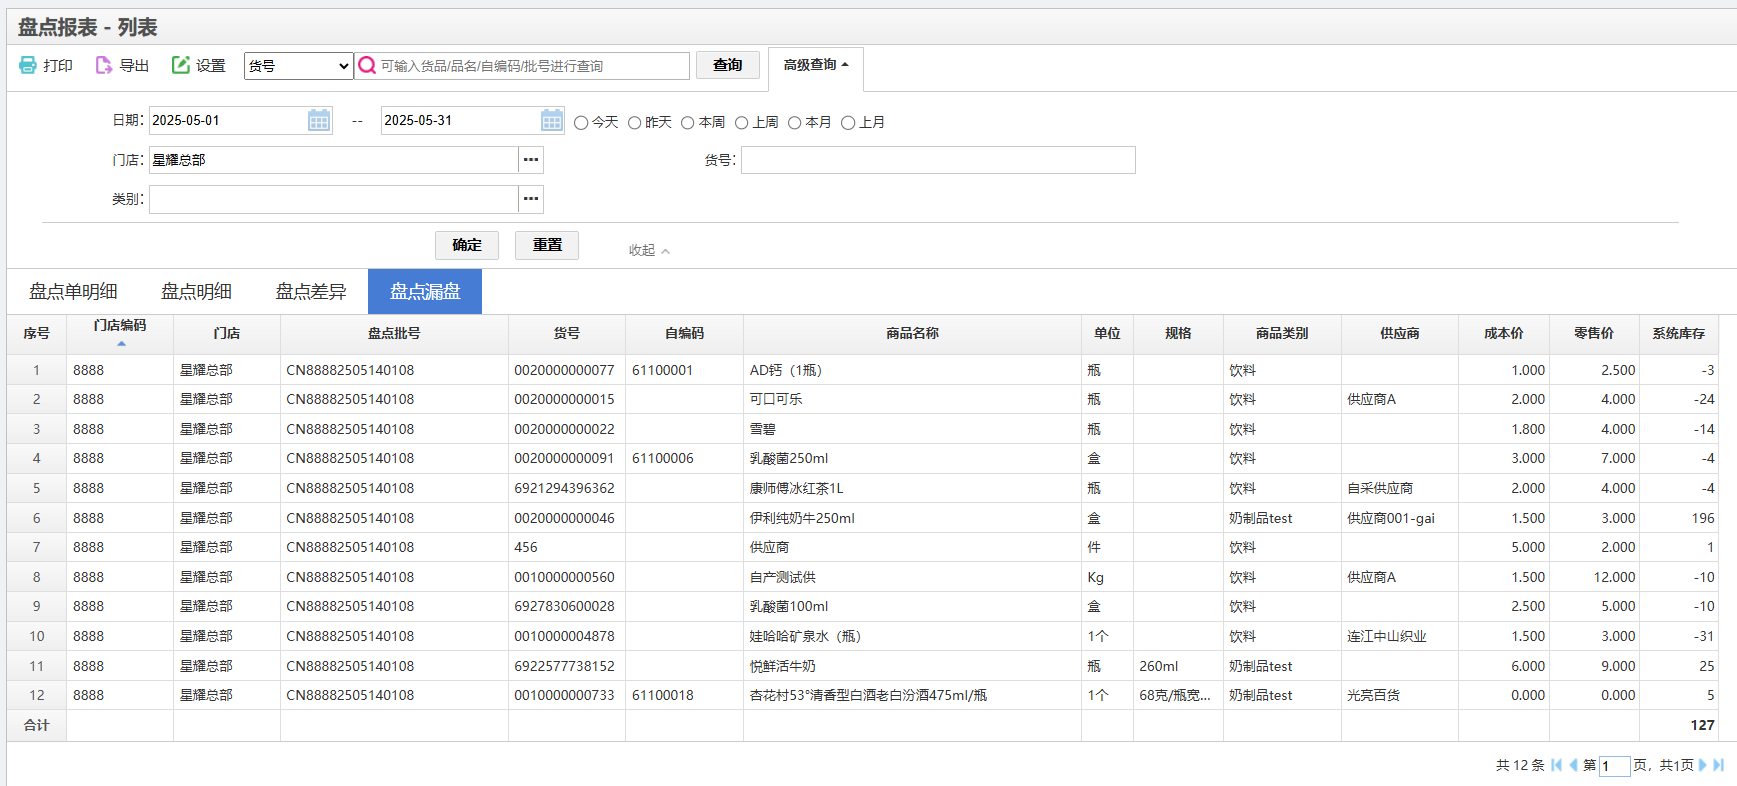This screenshot has width=1737, height=786.
Task: Click the 导出 export label
Action: (x=134, y=66)
